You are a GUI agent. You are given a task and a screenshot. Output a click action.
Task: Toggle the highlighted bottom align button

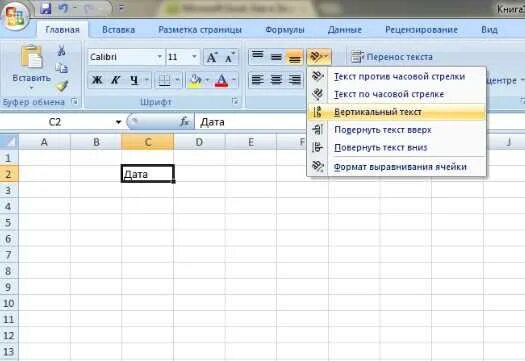(x=295, y=57)
